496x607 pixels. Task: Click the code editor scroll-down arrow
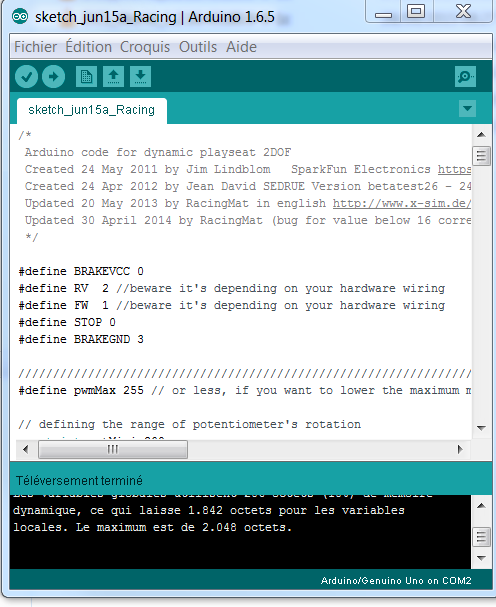click(481, 428)
